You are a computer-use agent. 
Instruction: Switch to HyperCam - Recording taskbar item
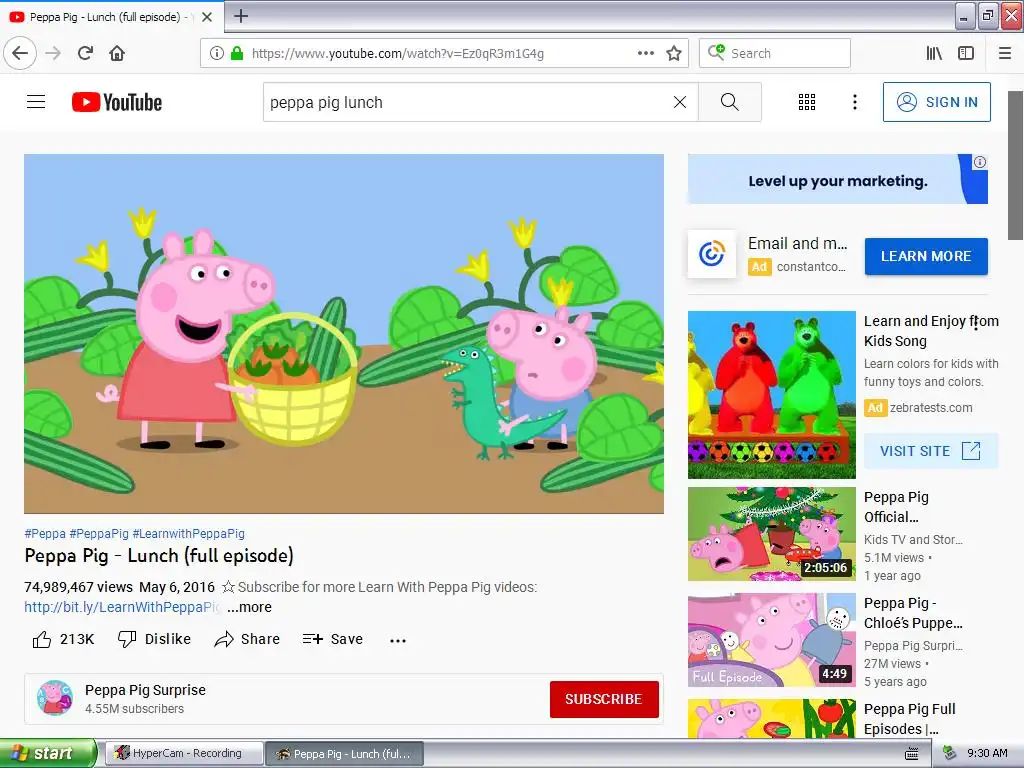184,754
